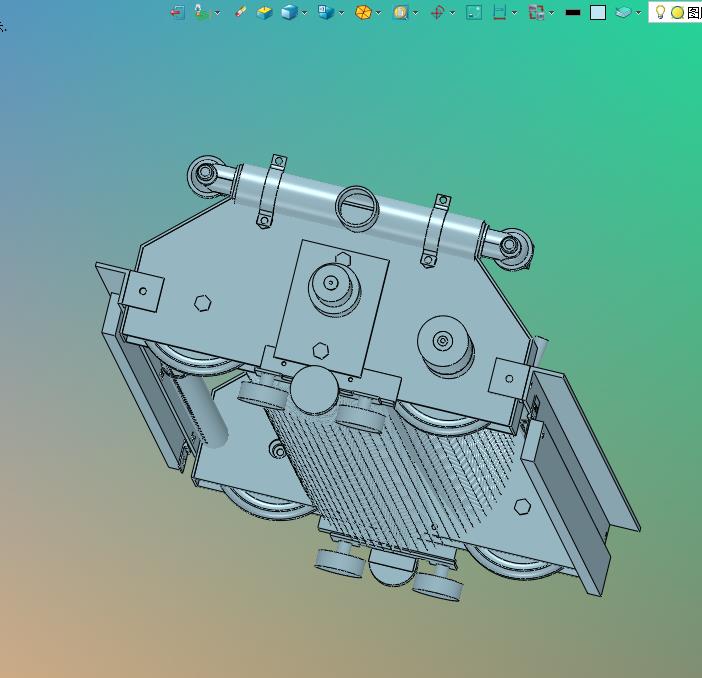Viewport: 702px width, 678px height.
Task: Expand the red crosshair icon dropdown
Action: (x=453, y=13)
